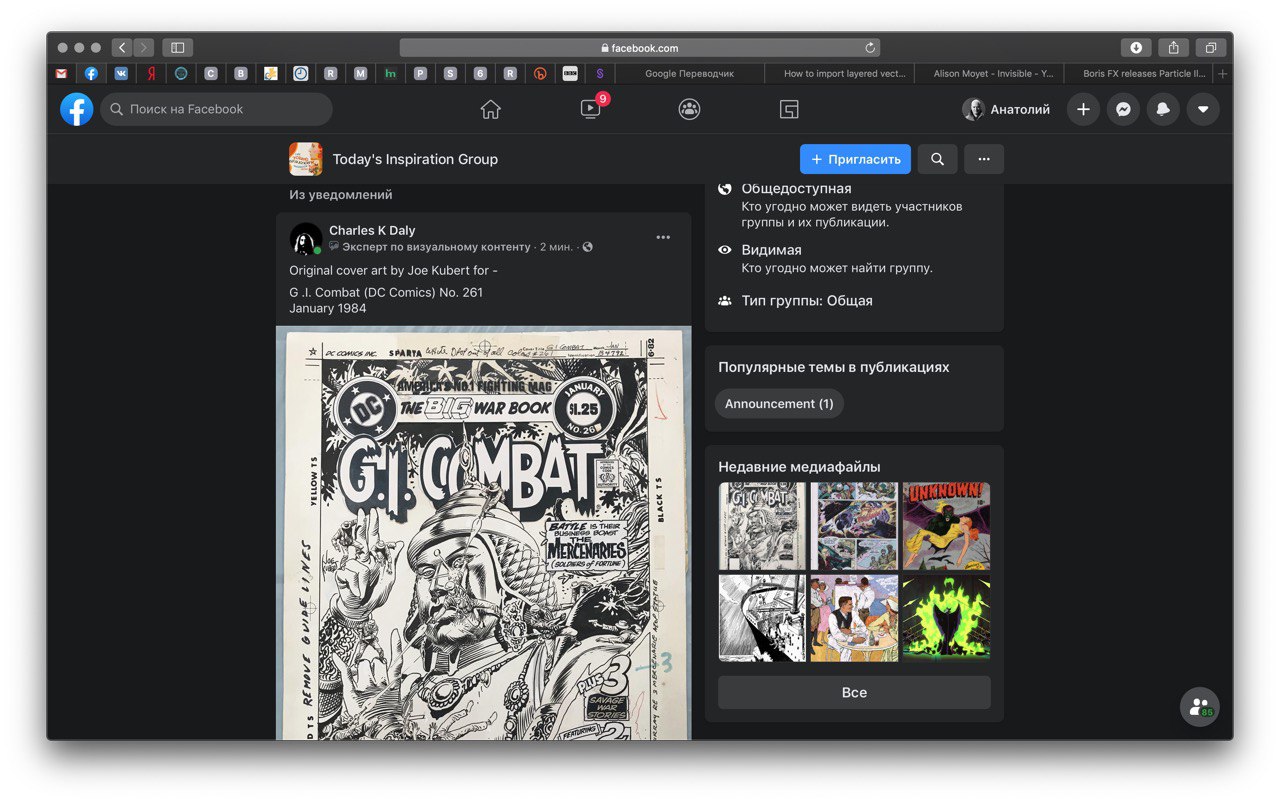Select the Announcement (1) topic

pos(779,404)
